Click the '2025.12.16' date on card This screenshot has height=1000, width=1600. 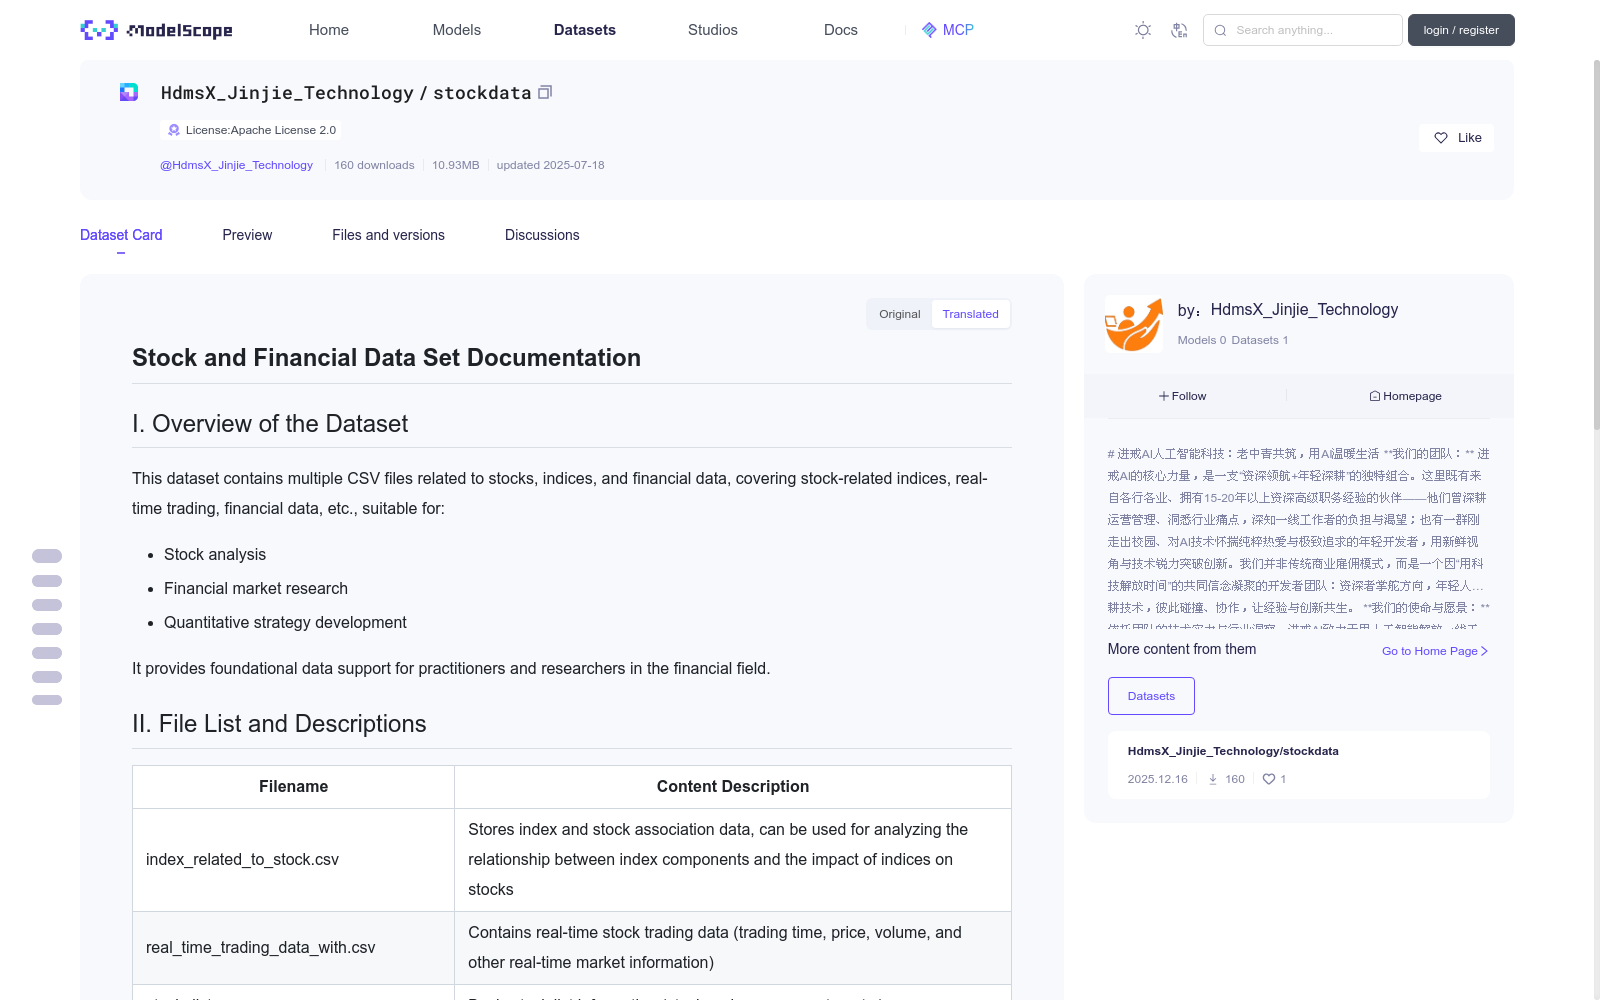1158,779
